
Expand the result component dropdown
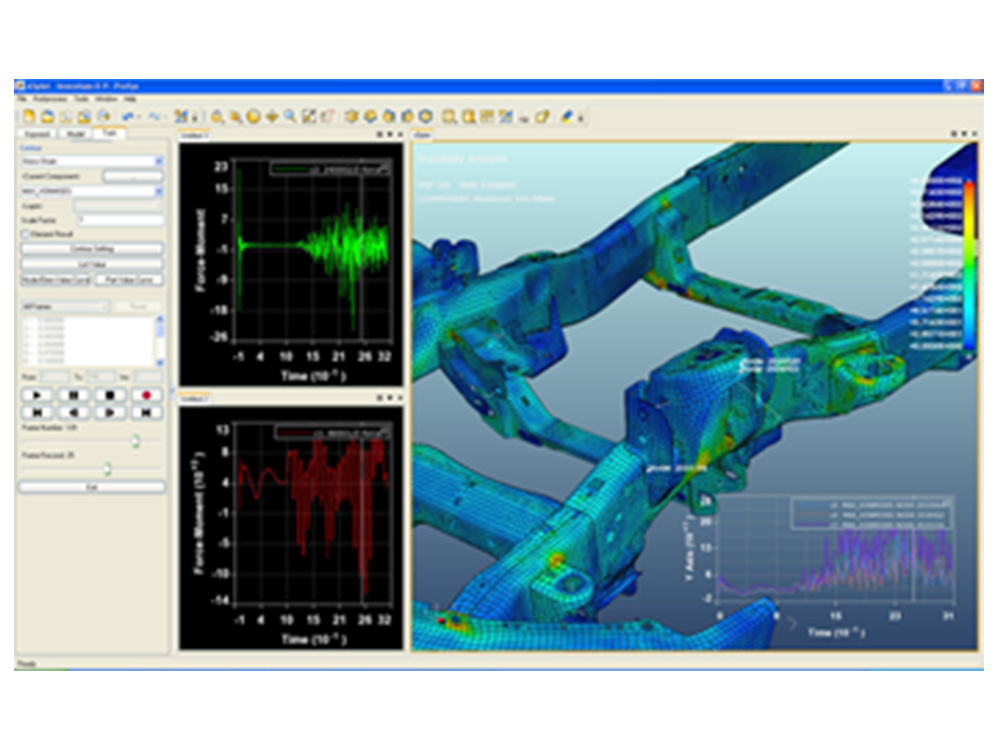tap(159, 190)
